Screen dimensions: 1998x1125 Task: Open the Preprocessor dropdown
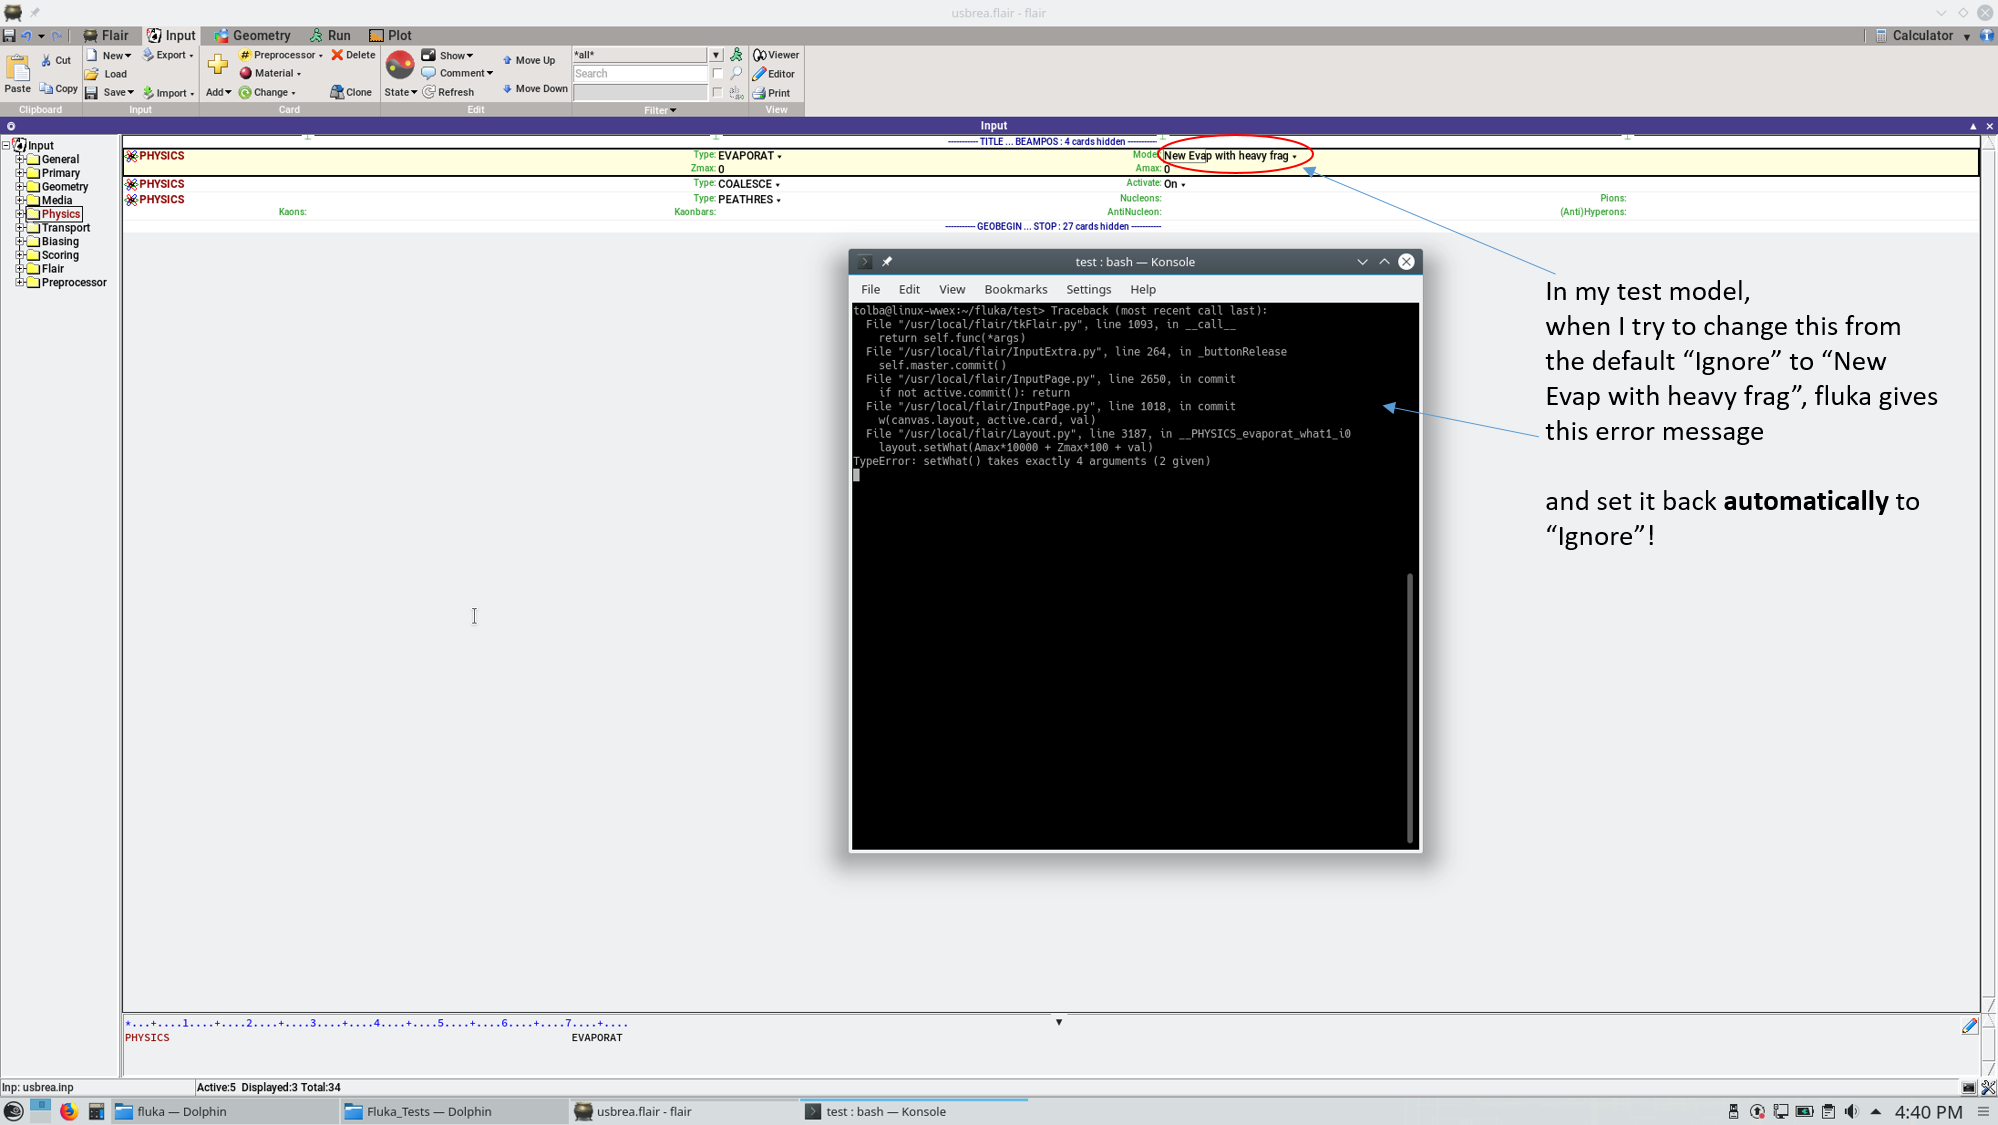pyautogui.click(x=281, y=55)
